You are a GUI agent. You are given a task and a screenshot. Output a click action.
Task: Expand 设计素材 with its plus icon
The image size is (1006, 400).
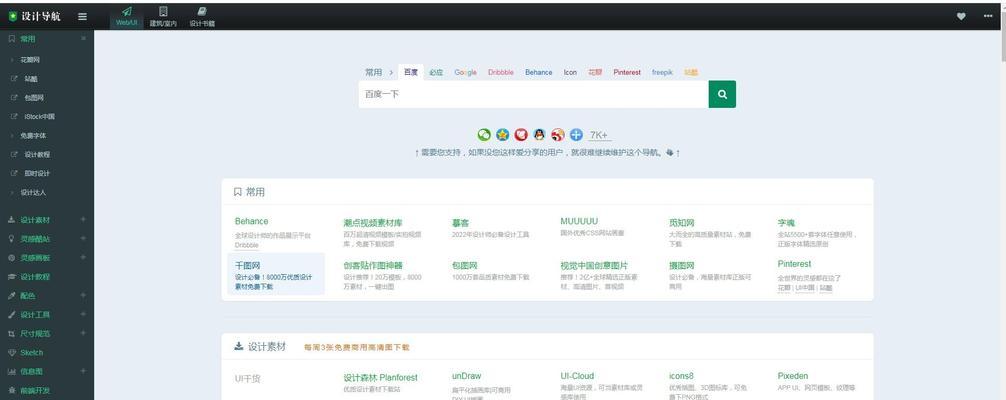(x=83, y=220)
